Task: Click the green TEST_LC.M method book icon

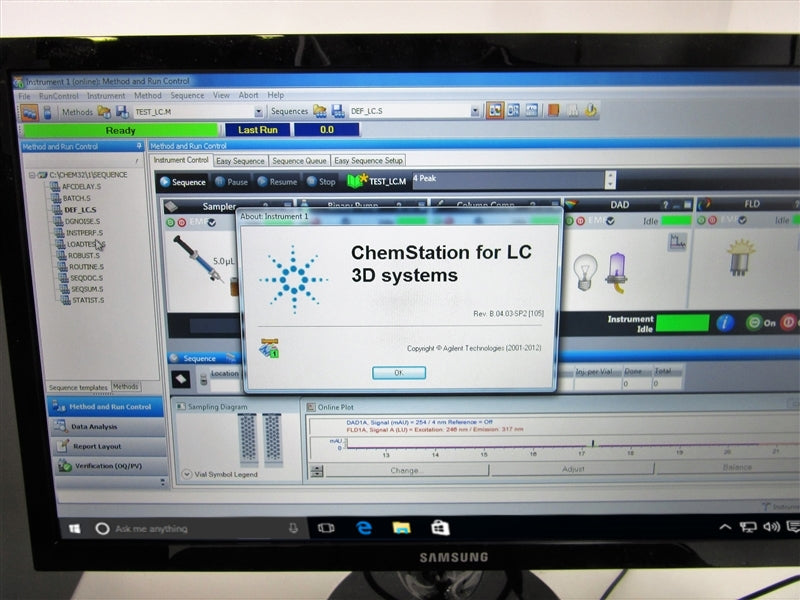Action: click(x=357, y=181)
